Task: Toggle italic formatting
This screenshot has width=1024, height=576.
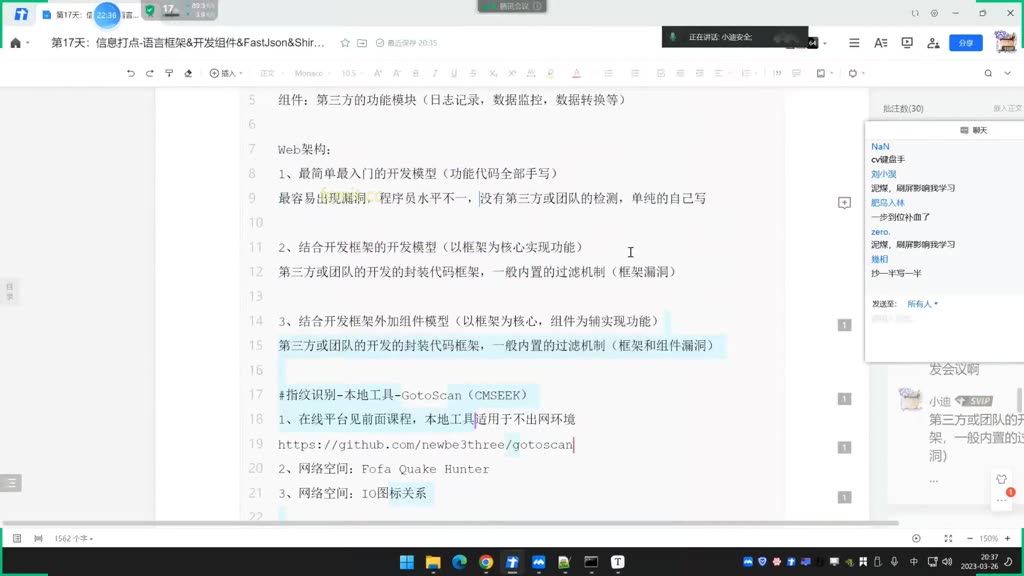Action: coord(434,73)
